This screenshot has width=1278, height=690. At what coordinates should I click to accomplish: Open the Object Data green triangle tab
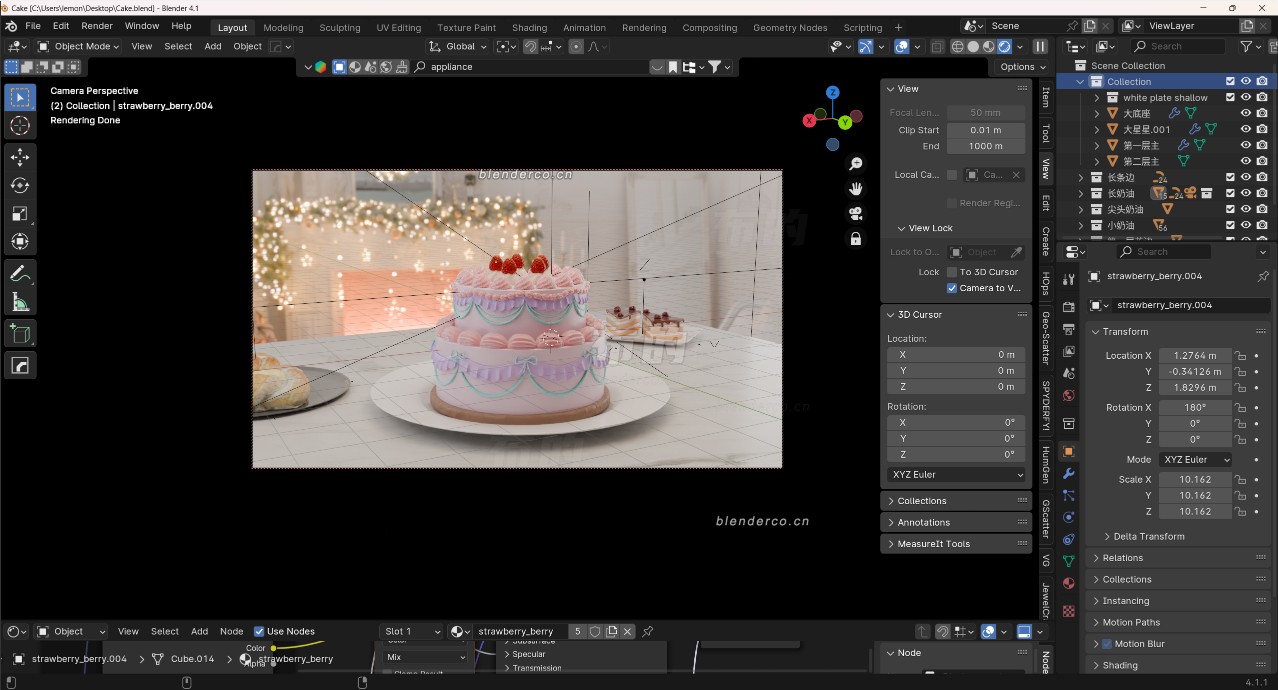1069,561
